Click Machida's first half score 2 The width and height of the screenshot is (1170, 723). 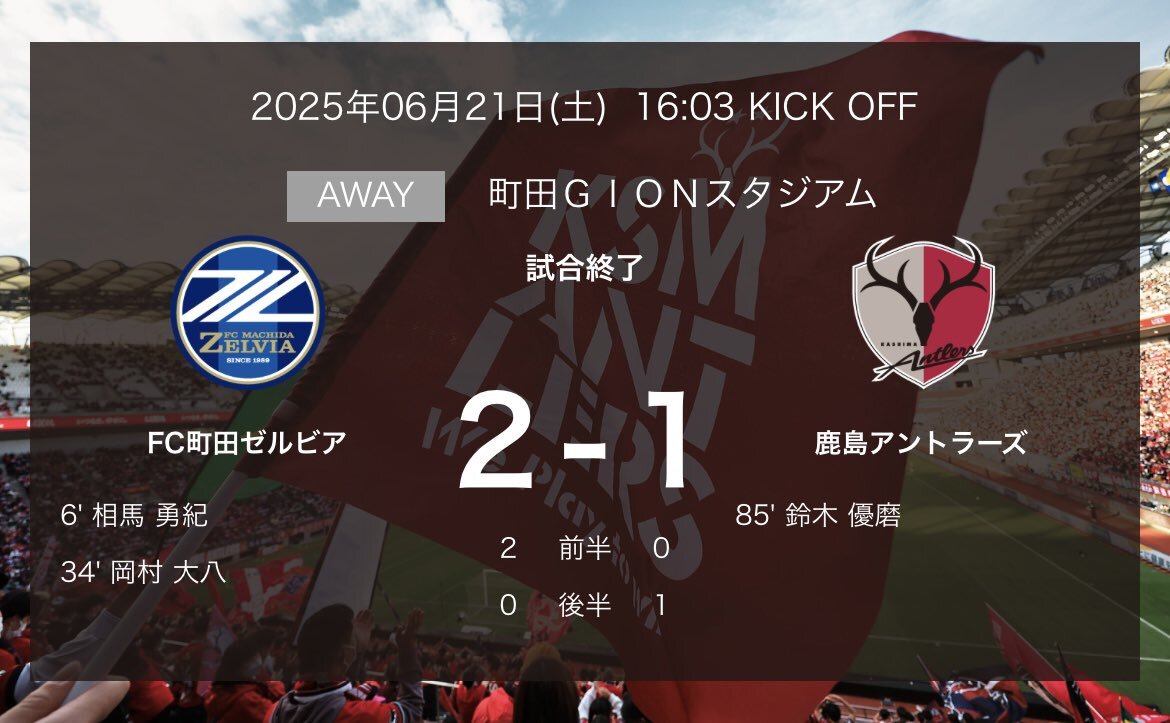(508, 548)
